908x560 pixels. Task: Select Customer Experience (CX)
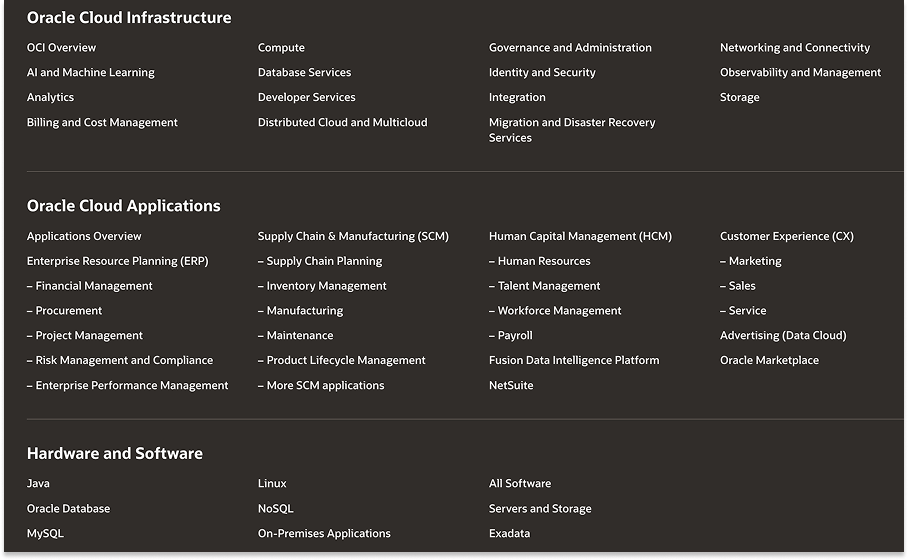pos(786,236)
